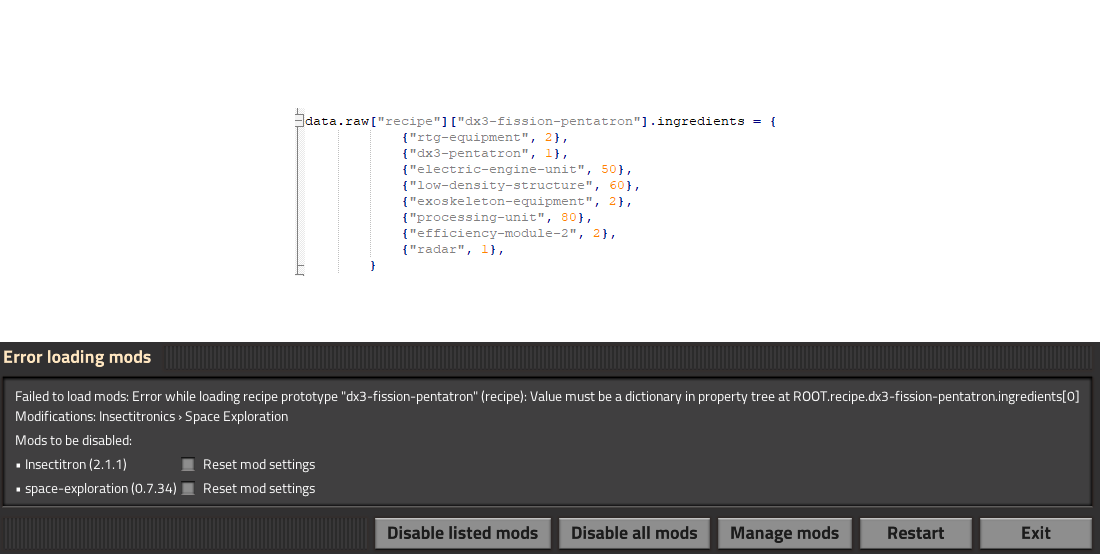Click the Failed to load mods error message

click(x=547, y=397)
